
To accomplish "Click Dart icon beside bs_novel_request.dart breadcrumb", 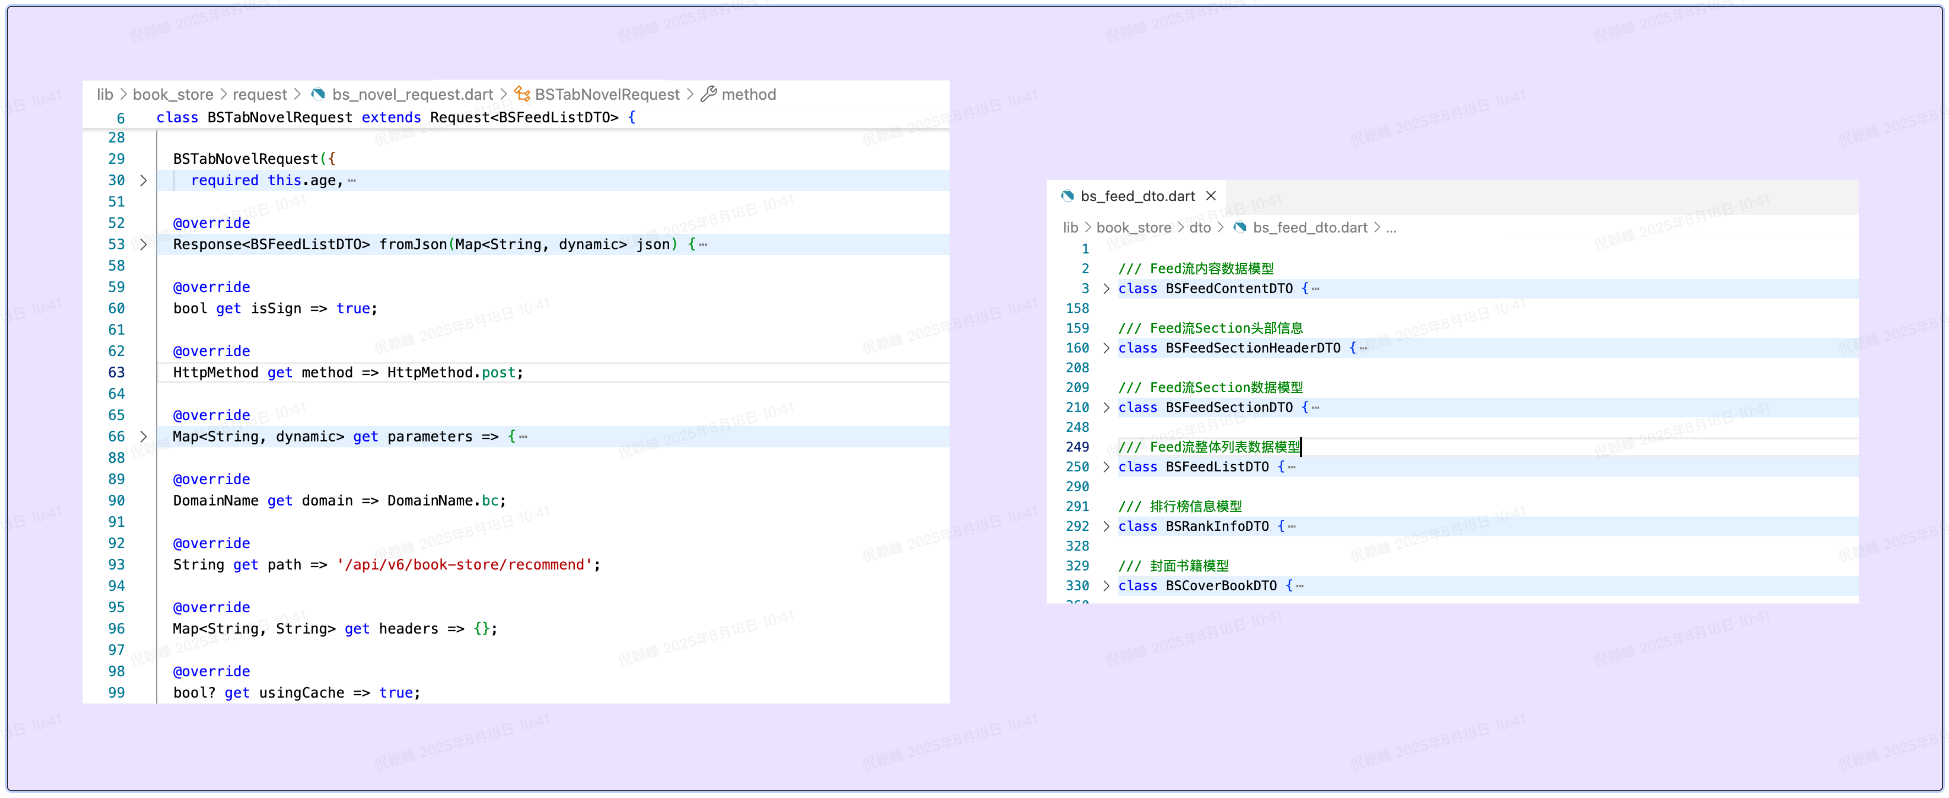I will [x=318, y=94].
